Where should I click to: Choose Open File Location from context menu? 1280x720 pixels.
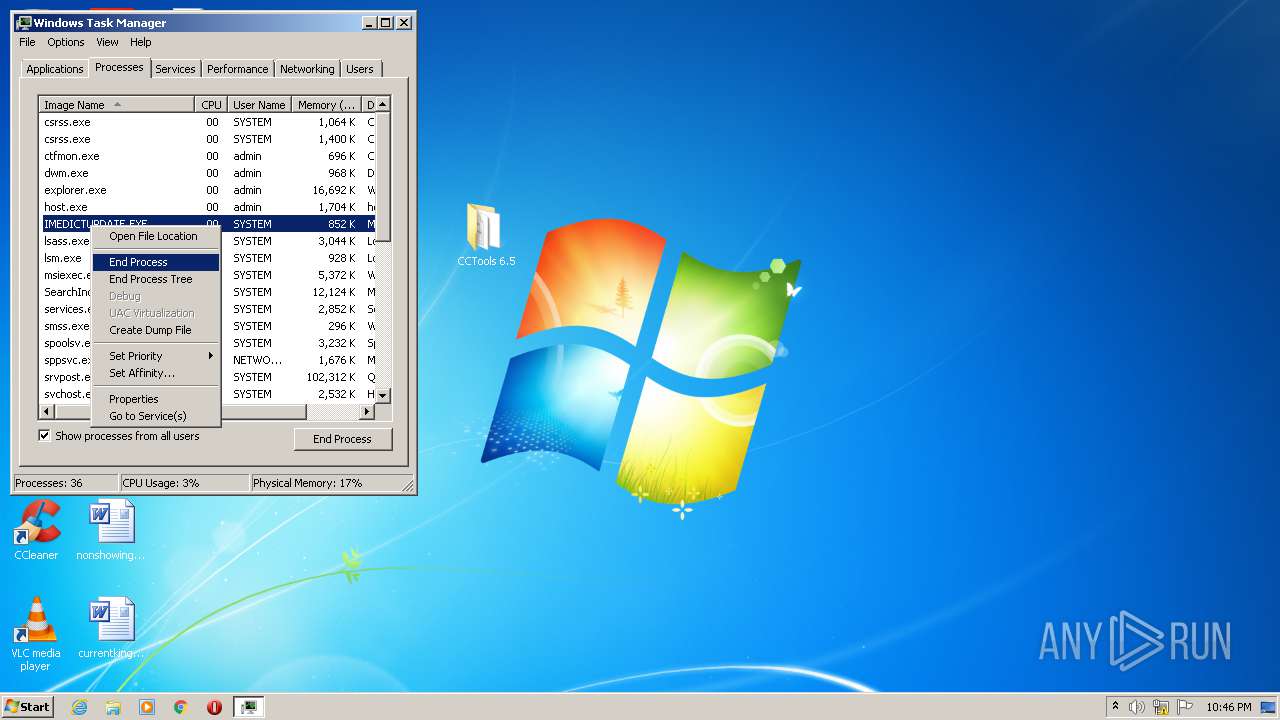(x=155, y=236)
